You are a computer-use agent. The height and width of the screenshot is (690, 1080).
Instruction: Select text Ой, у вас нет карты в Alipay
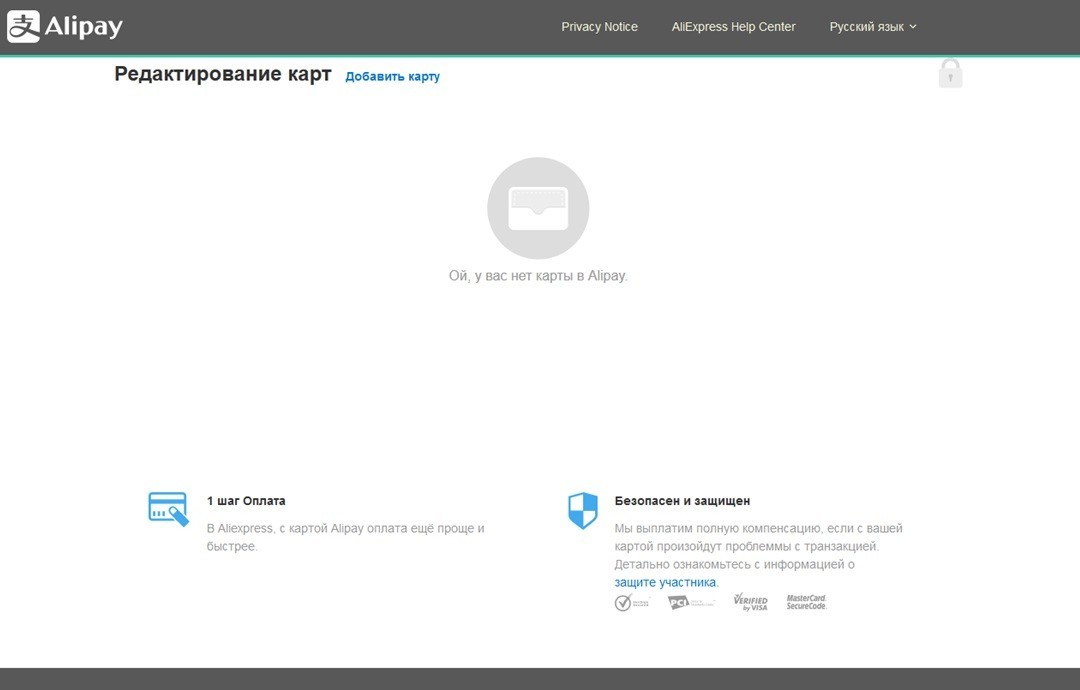(538, 275)
